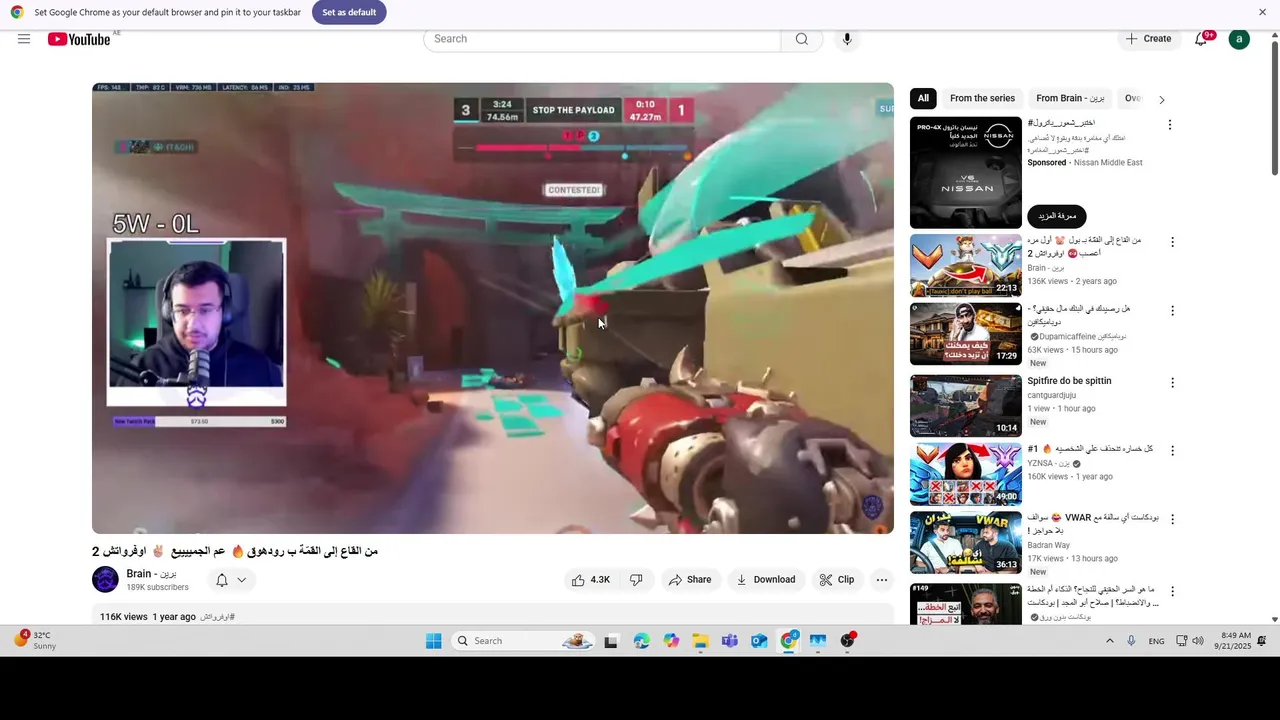Open Task View on the taskbar

coord(611,641)
